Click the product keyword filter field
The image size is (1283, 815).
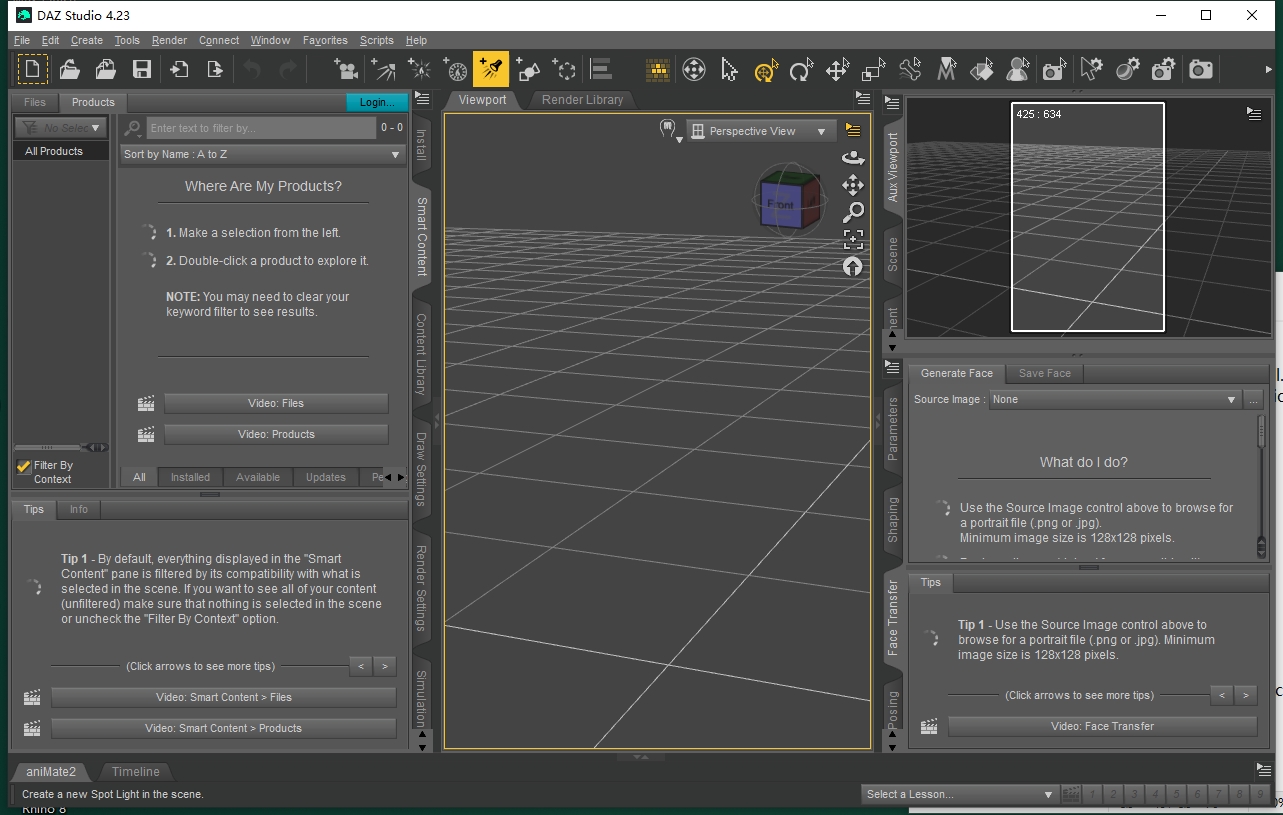262,127
